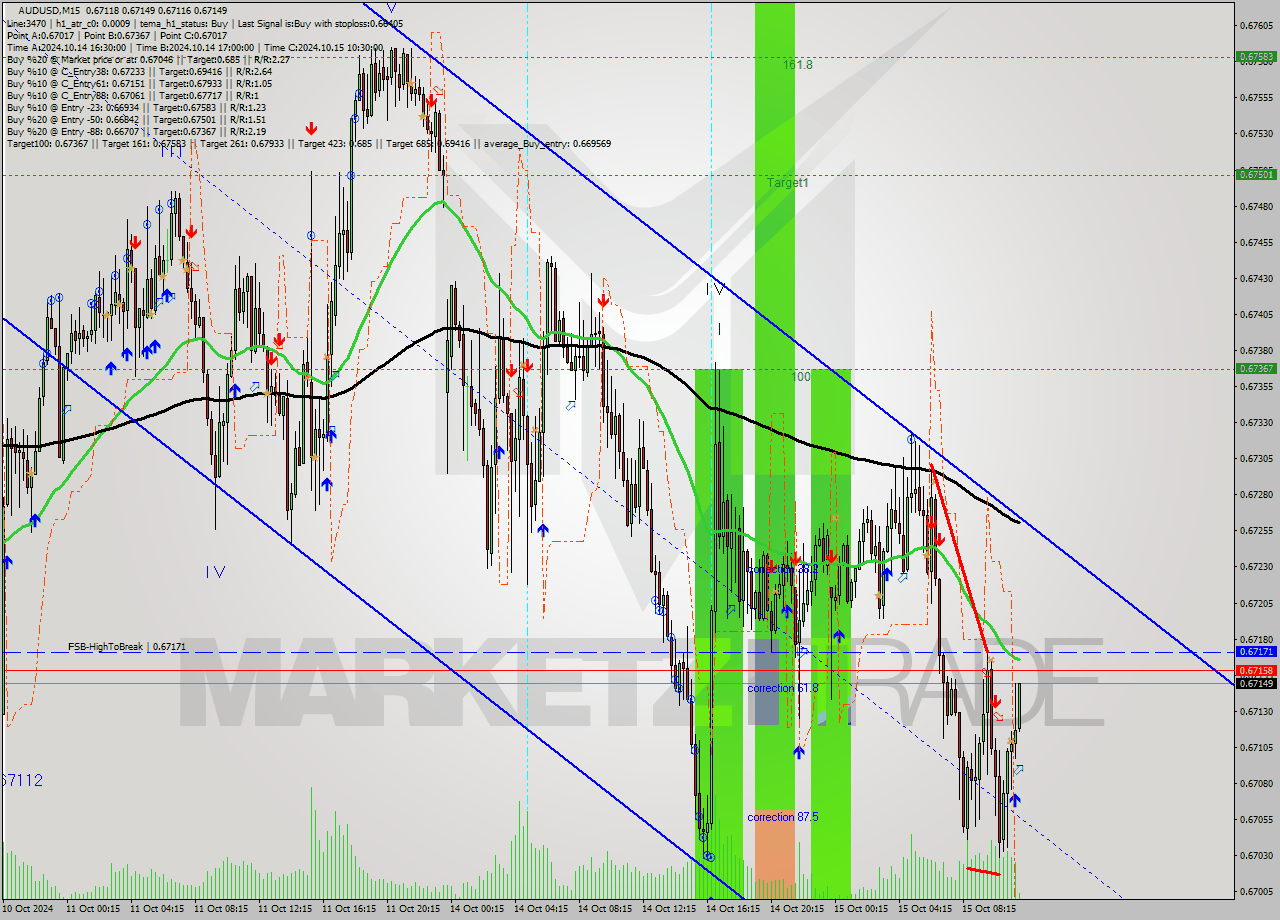
Task: Click the 0.67080 price axis label
Action: point(1256,783)
